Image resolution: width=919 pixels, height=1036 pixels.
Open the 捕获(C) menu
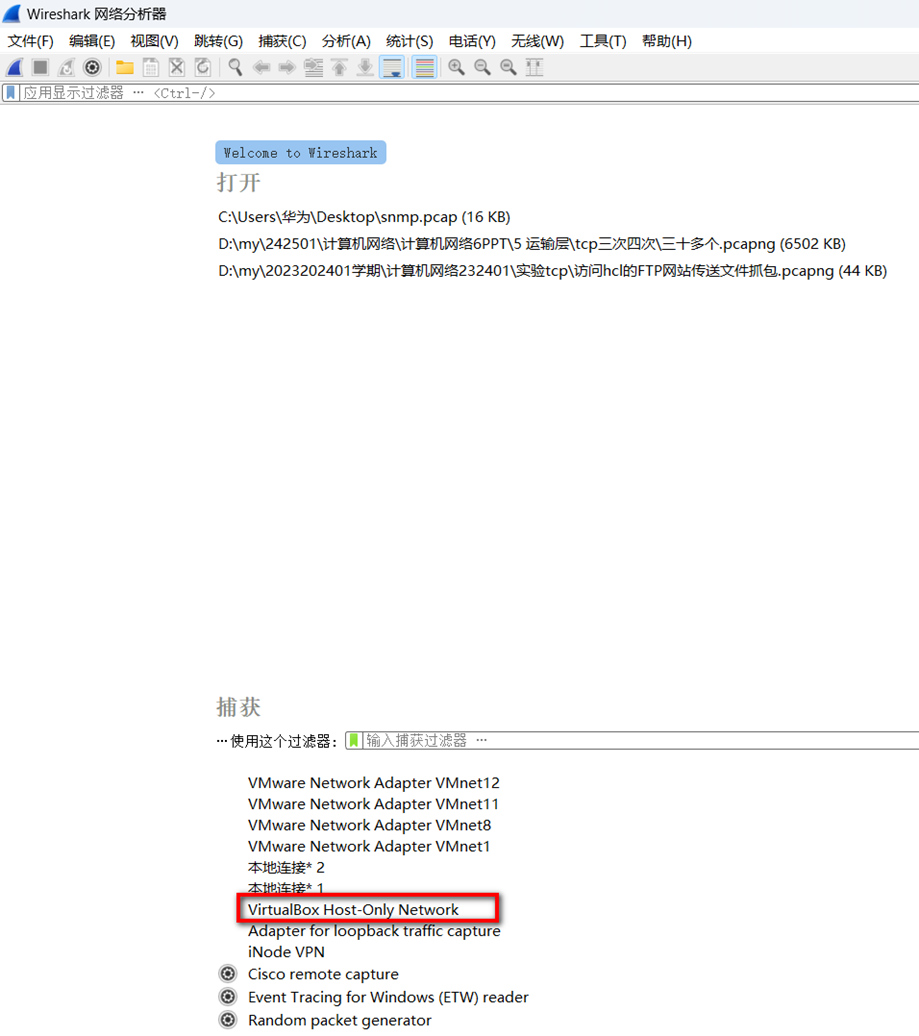tap(282, 41)
